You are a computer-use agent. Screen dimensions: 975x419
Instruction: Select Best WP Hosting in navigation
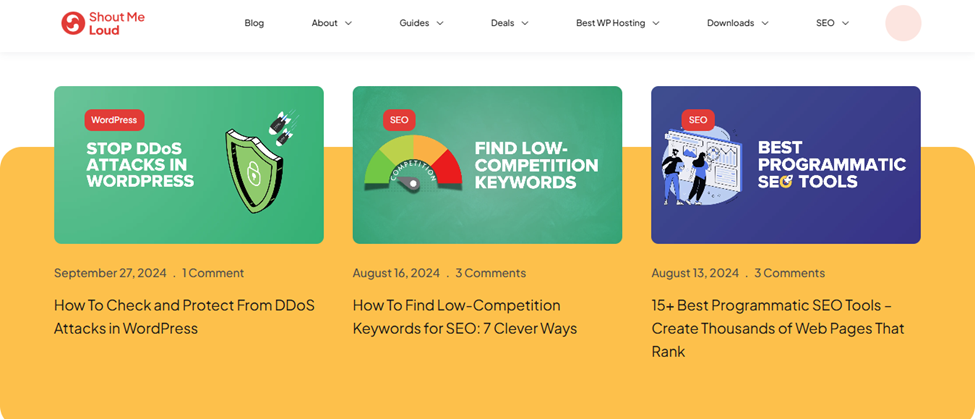click(x=611, y=23)
